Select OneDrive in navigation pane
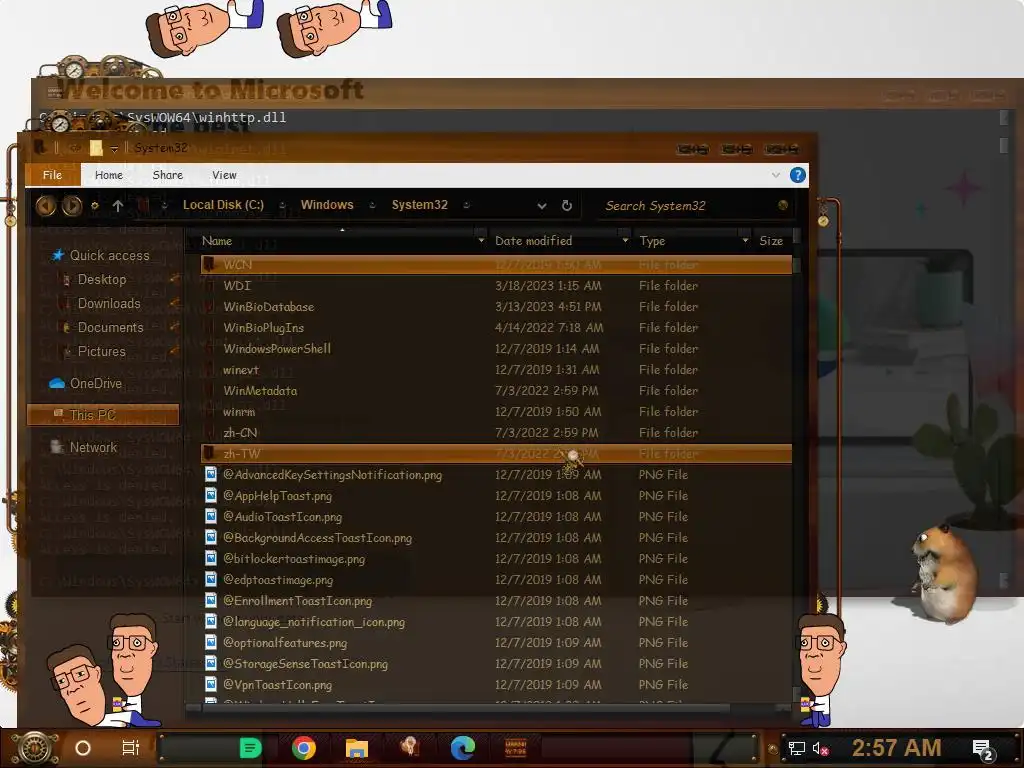The height and width of the screenshot is (768, 1024). click(95, 383)
